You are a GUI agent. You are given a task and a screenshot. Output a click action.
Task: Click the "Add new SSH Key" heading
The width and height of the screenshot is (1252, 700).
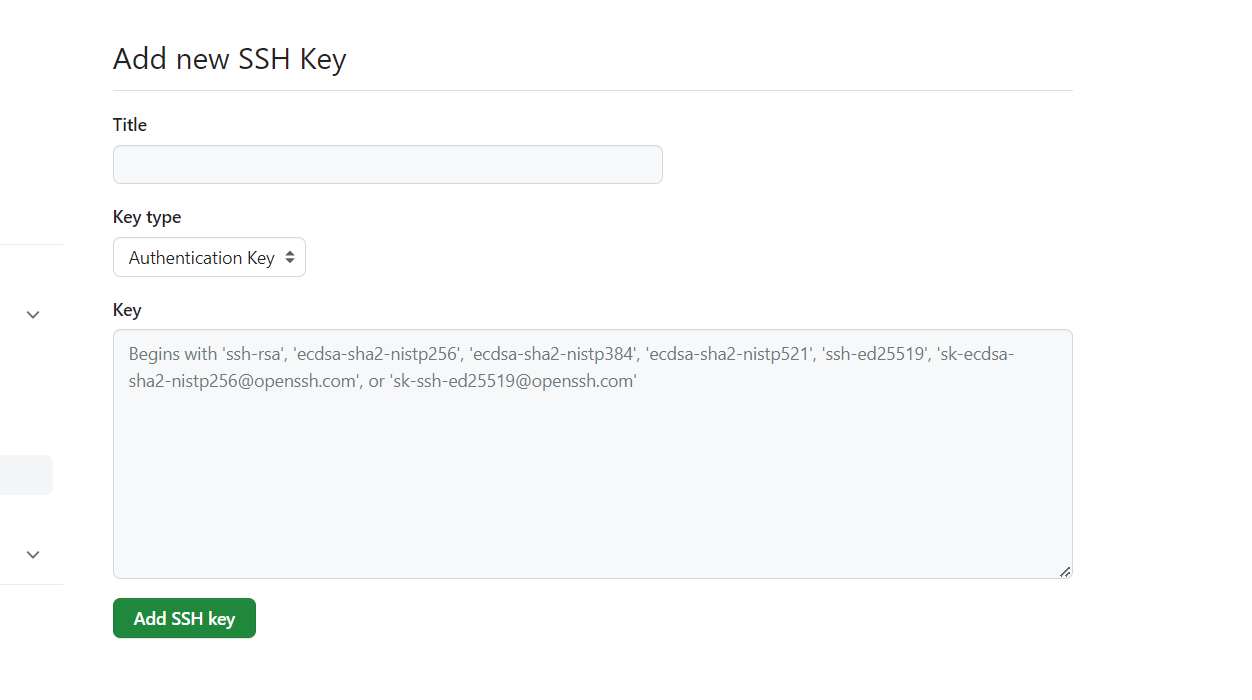click(x=229, y=59)
